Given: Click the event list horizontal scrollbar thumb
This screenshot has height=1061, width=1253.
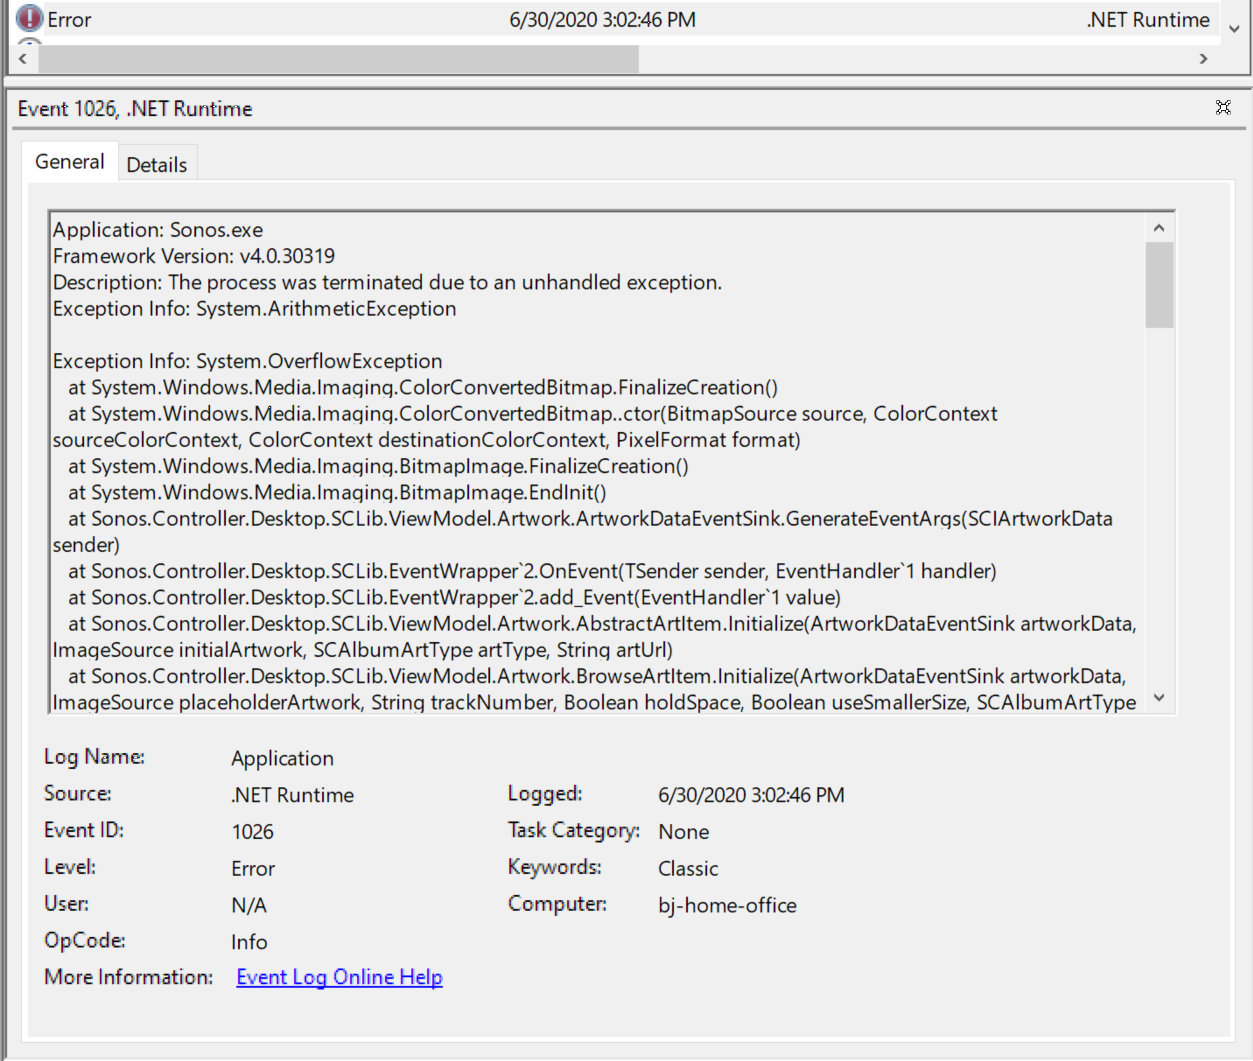Looking at the screenshot, I should (x=338, y=59).
